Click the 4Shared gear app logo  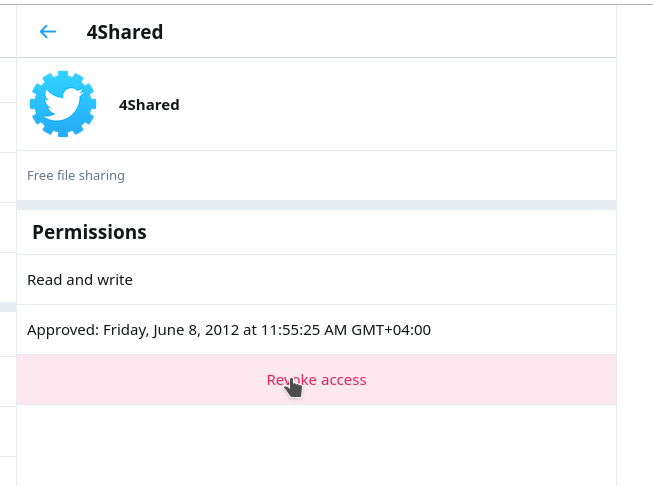63,104
